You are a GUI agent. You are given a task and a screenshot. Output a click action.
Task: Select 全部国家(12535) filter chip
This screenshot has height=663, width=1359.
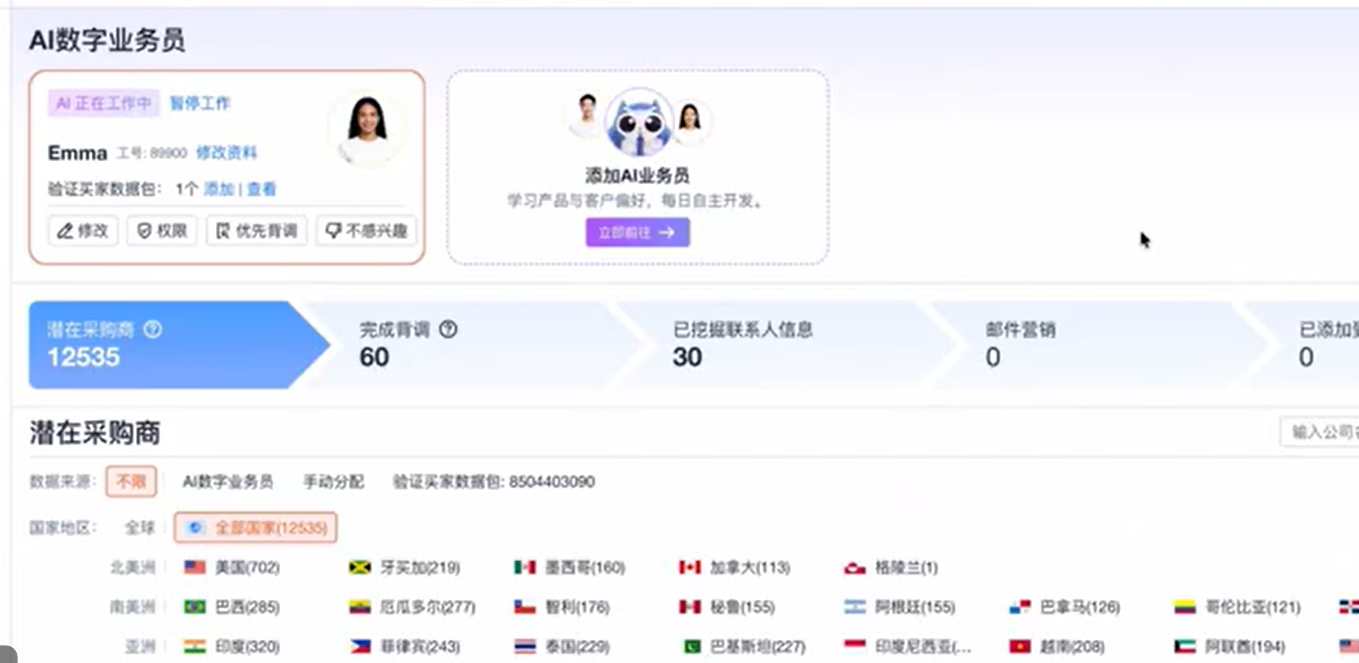(255, 527)
